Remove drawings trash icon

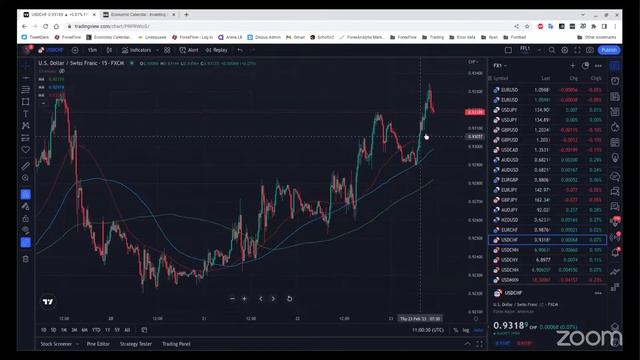pos(26,259)
